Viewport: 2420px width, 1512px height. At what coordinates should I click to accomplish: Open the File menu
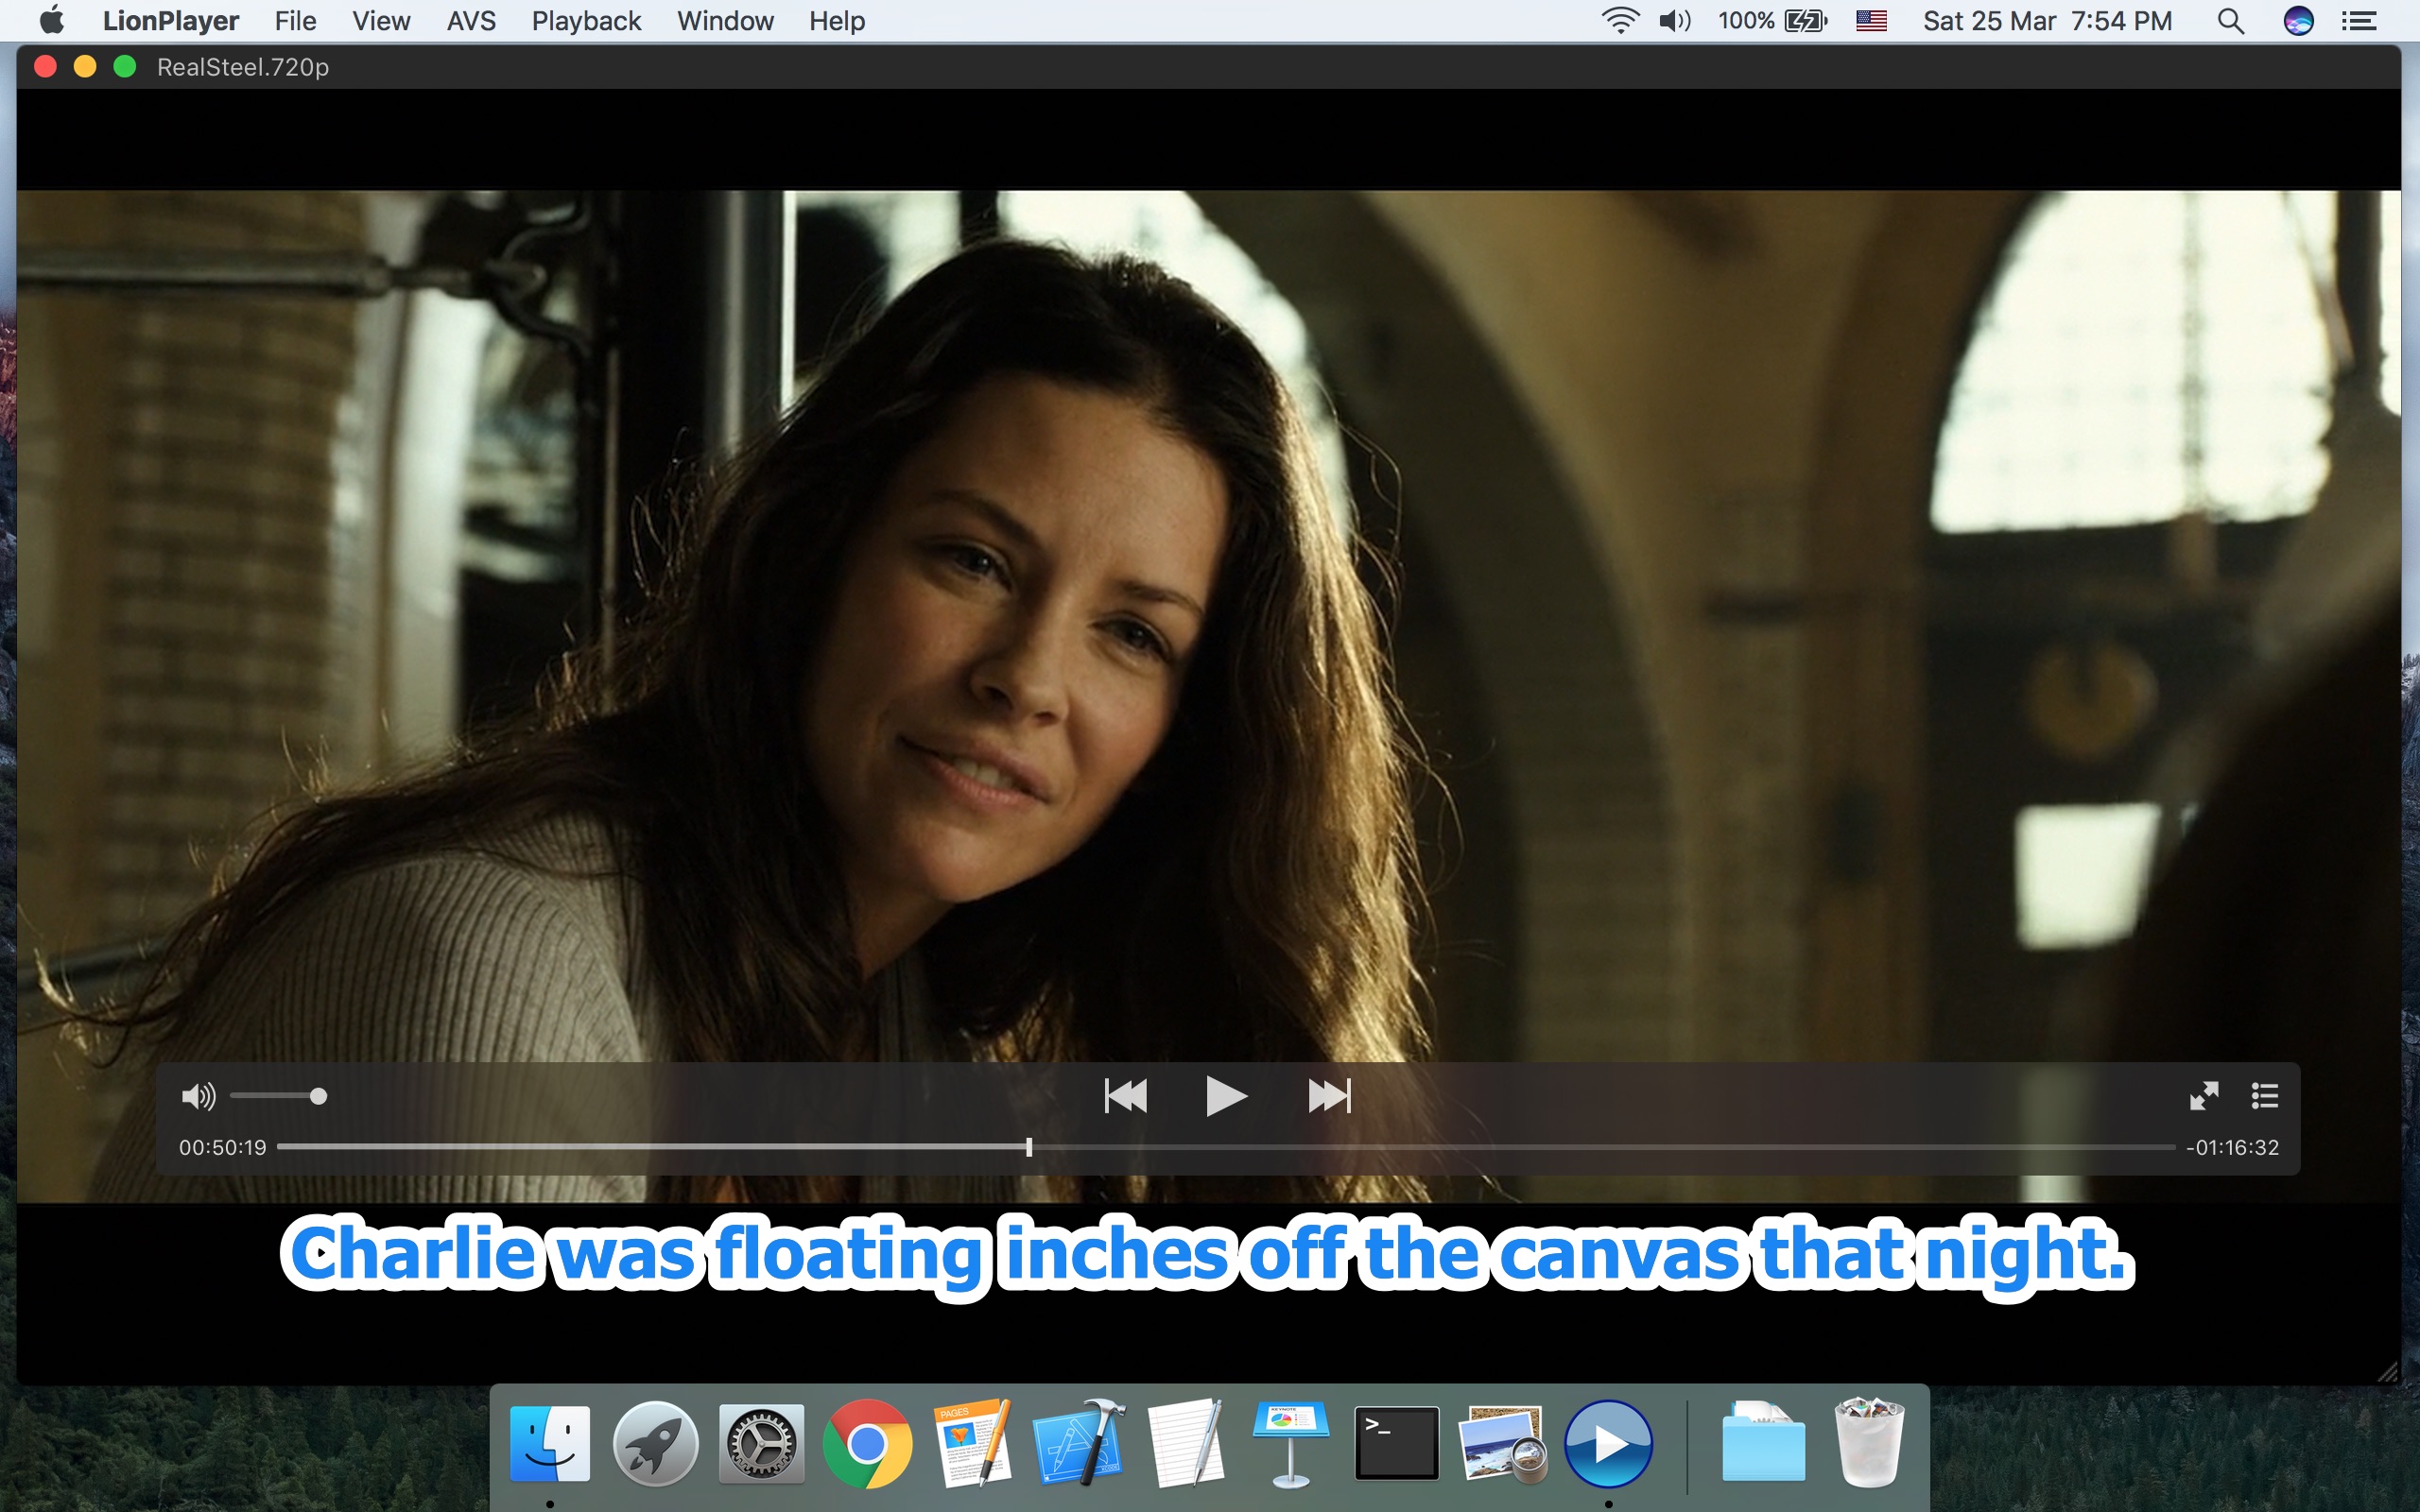[x=295, y=21]
